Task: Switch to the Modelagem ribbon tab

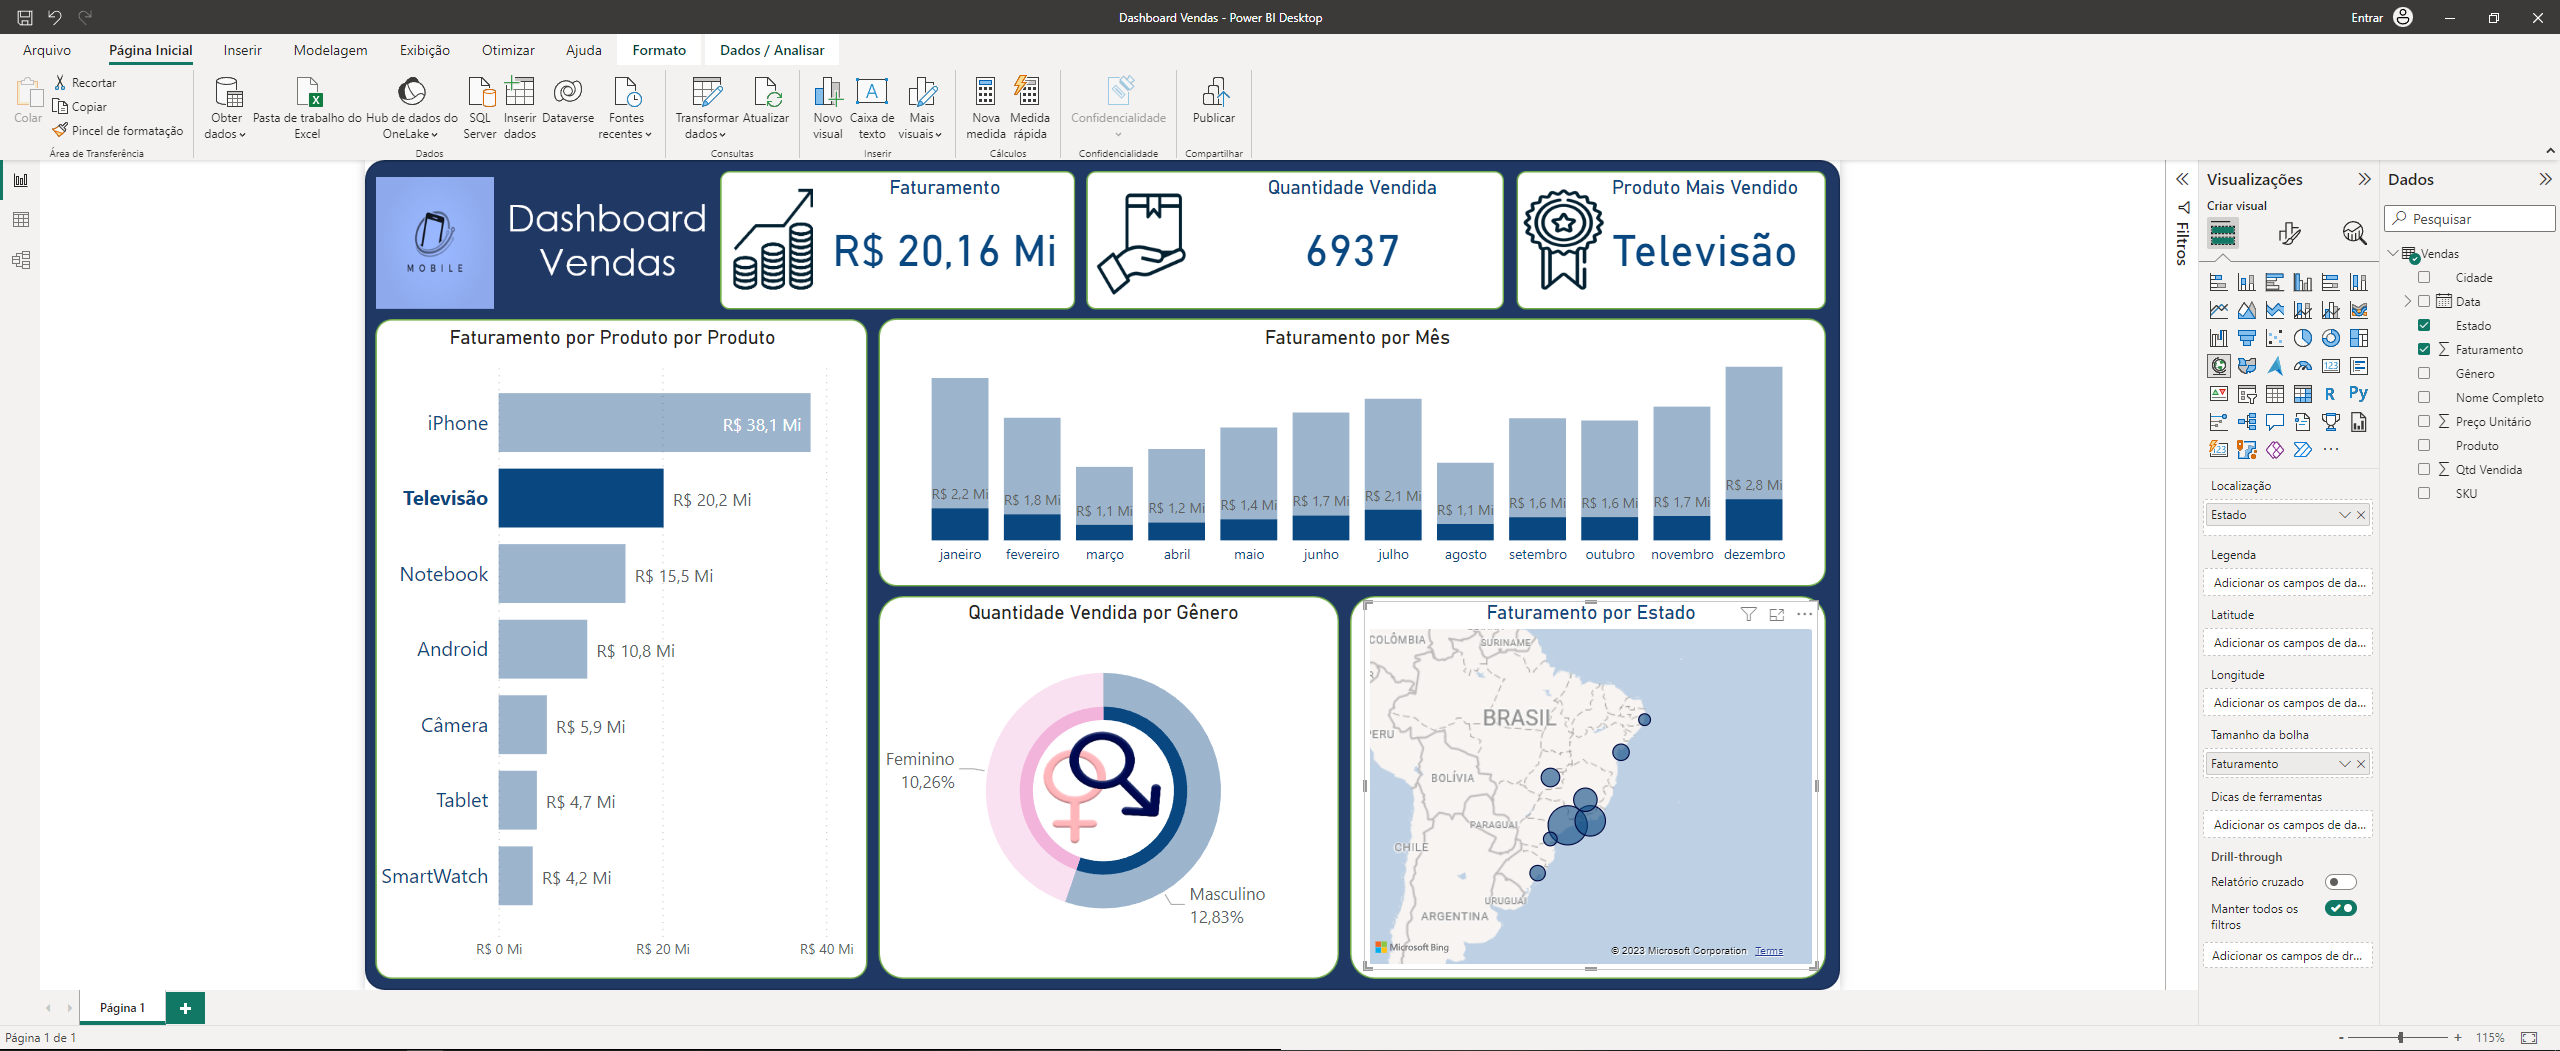Action: pos(330,50)
